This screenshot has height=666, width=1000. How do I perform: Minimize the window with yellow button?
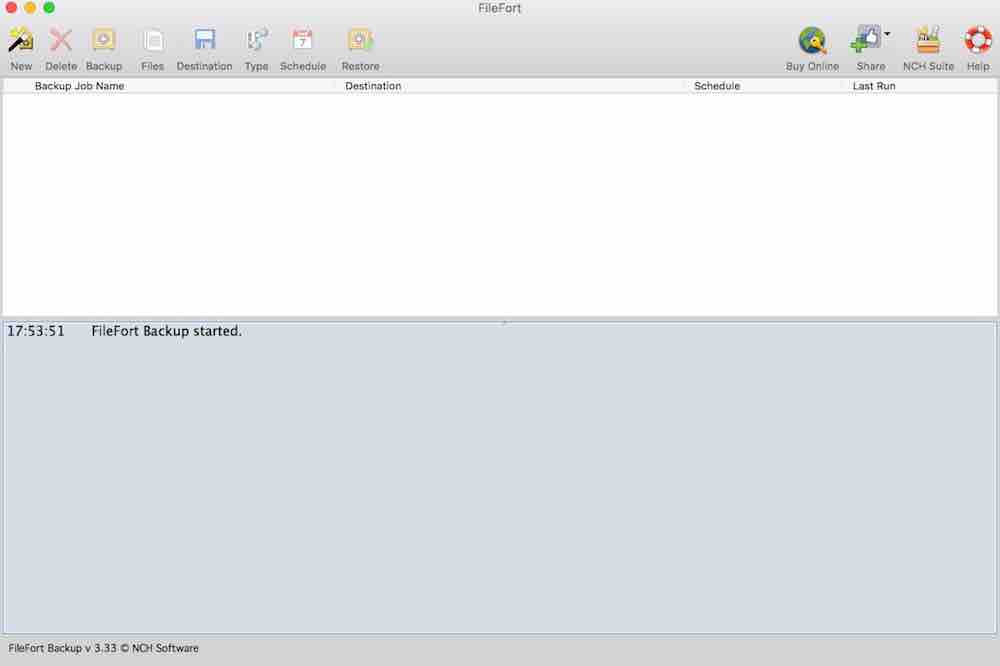point(30,8)
